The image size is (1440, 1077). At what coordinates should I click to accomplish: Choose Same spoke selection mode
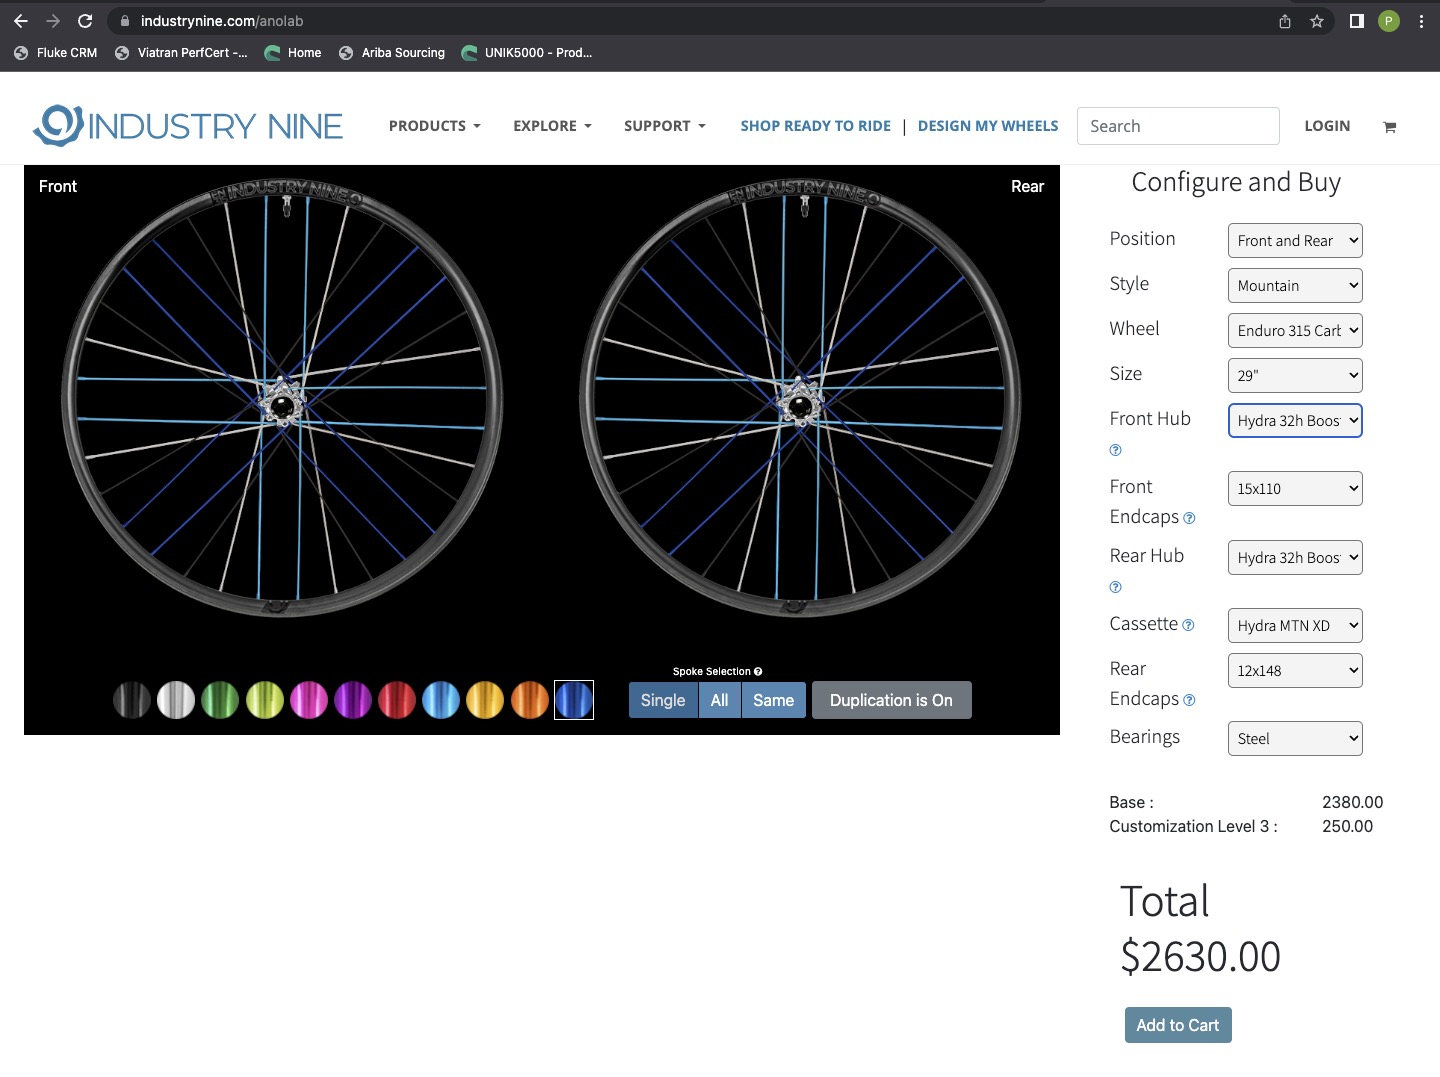(774, 700)
